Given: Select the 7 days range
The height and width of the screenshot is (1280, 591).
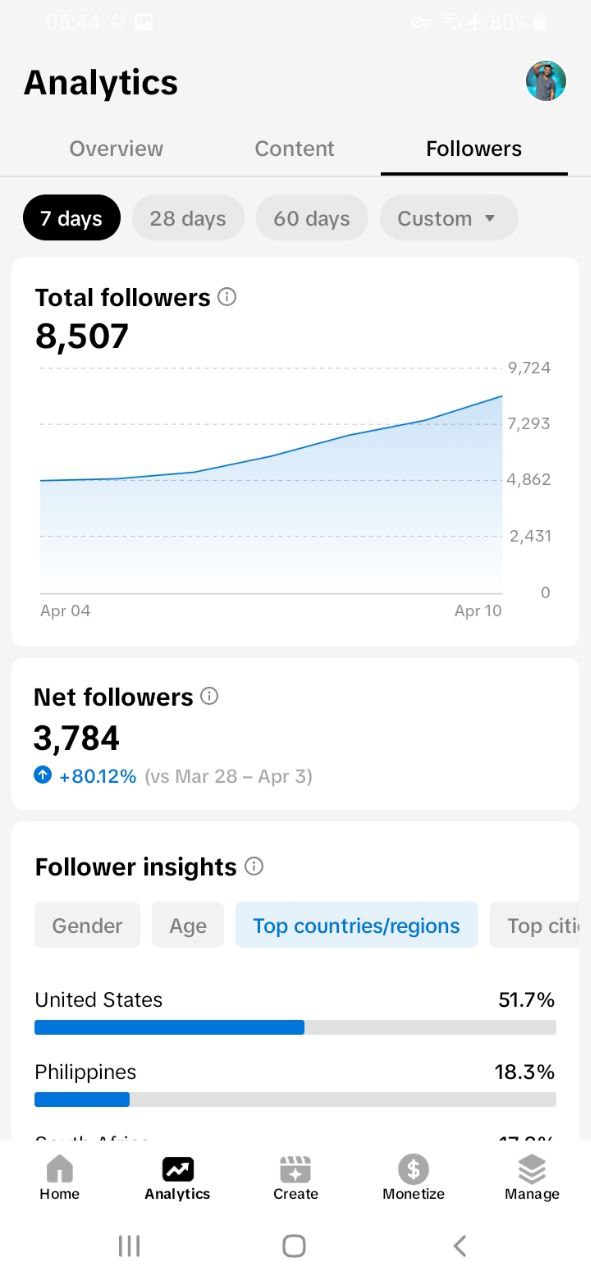Looking at the screenshot, I should [71, 218].
